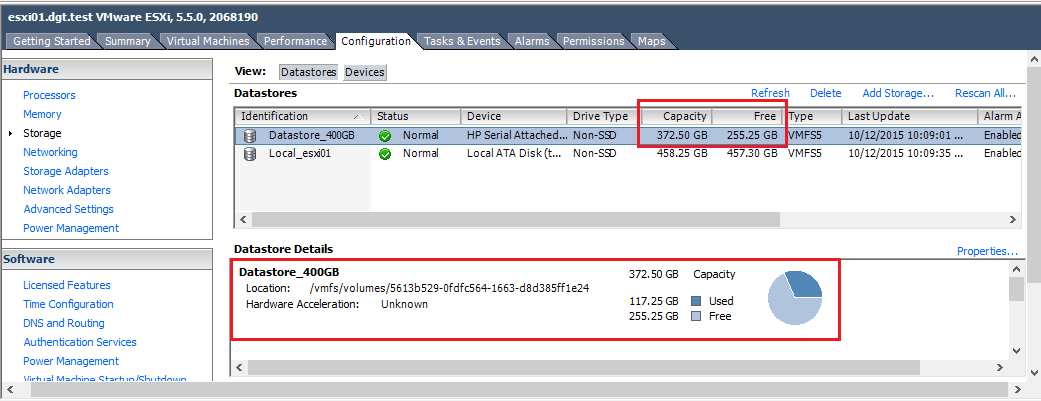Select the Local_esxi01 row name
1041x401 pixels.
coord(299,154)
